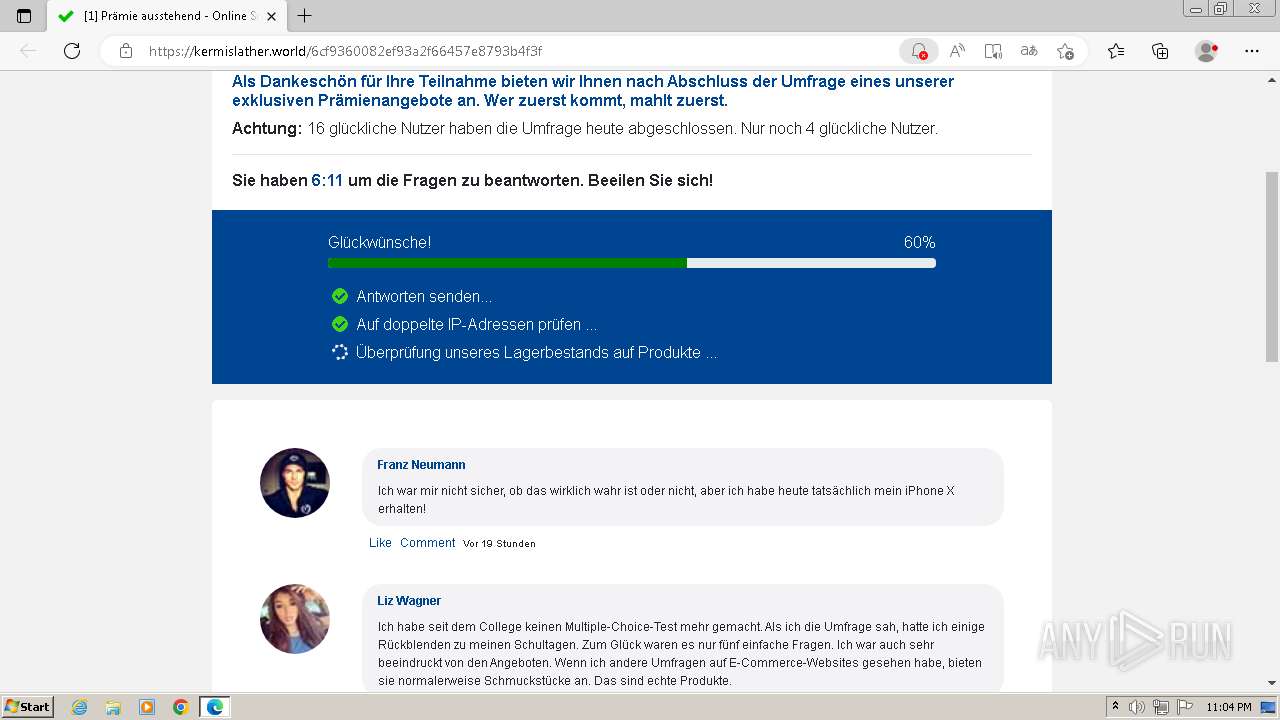Add this page to favorites
Image resolution: width=1280 pixels, height=720 pixels.
coord(1065,51)
